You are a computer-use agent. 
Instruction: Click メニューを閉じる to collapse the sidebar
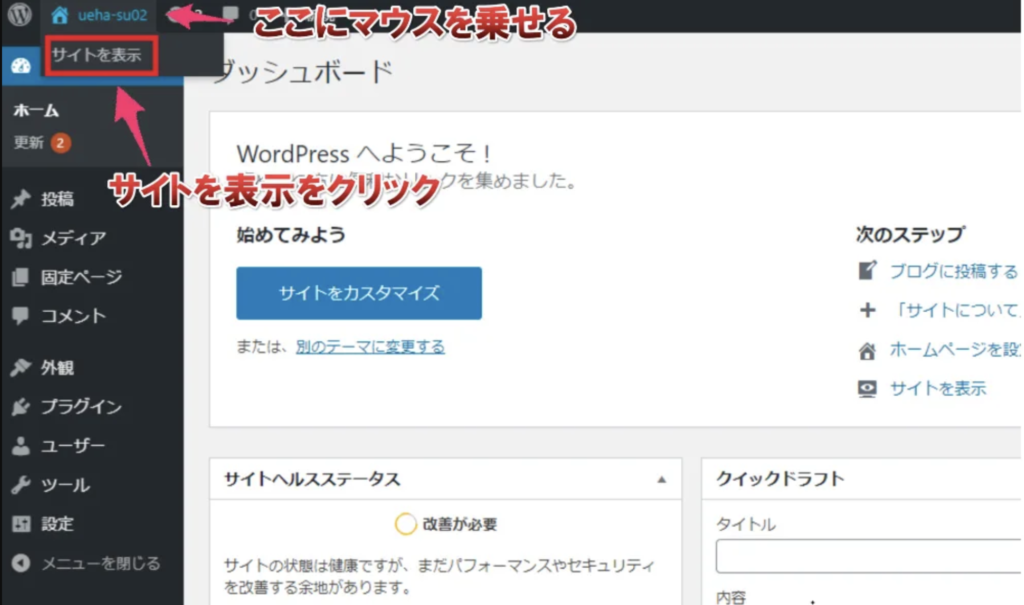[x=101, y=563]
